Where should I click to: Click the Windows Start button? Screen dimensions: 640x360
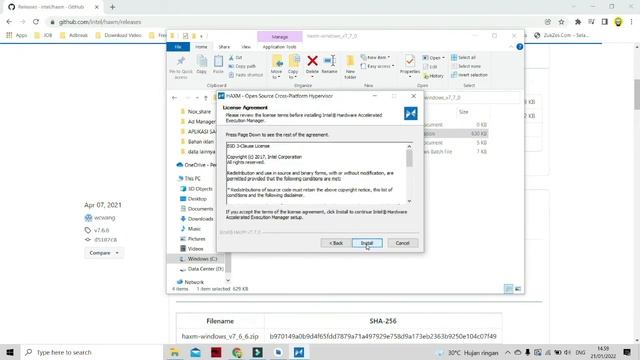(10, 352)
